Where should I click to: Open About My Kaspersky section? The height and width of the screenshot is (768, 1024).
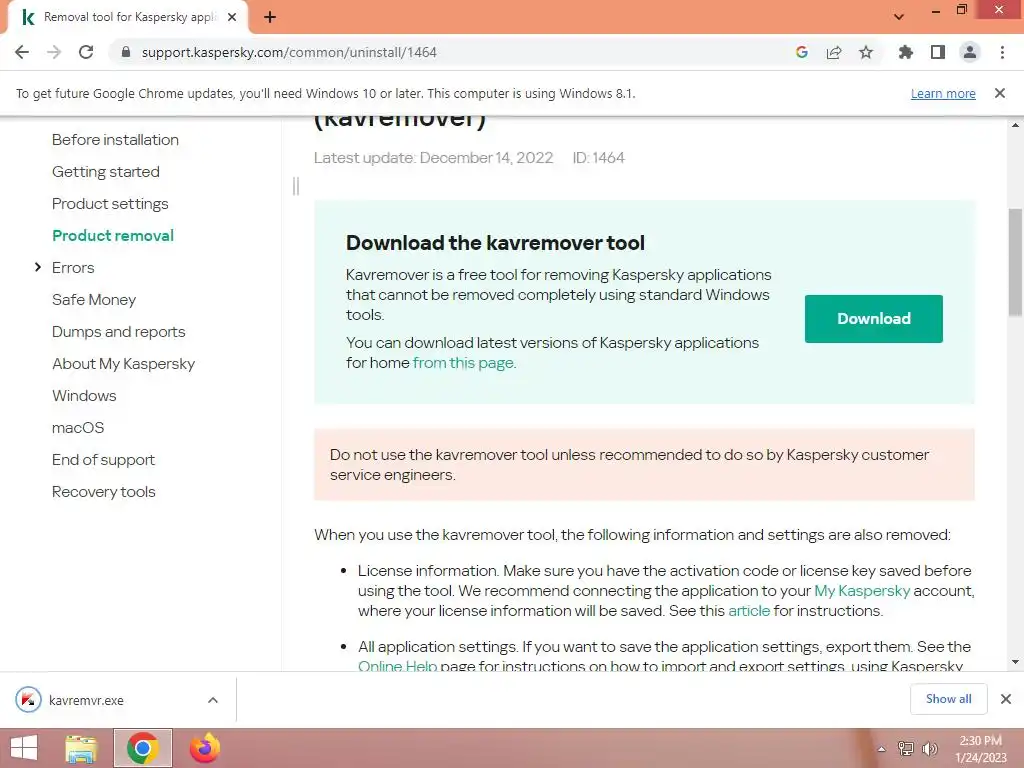pyautogui.click(x=123, y=364)
